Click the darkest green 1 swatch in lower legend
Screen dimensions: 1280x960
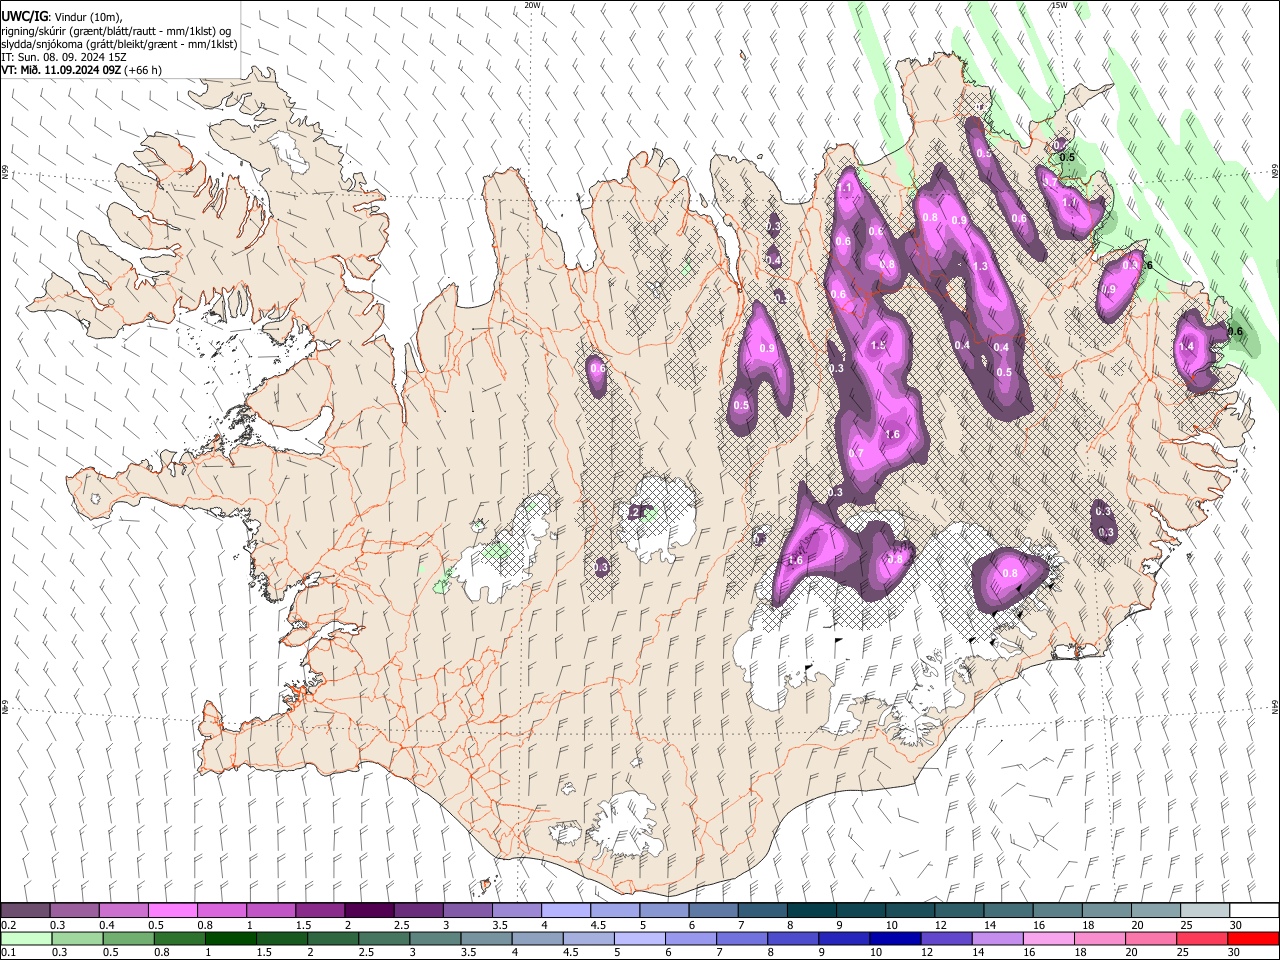point(230,938)
